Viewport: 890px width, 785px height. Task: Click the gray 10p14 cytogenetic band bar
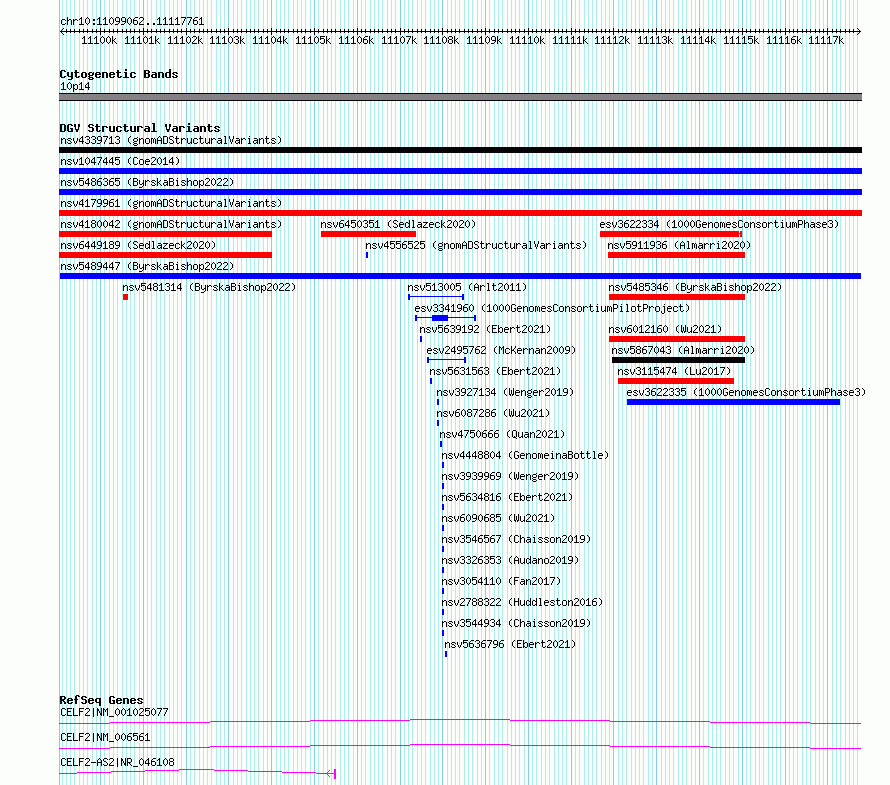point(460,97)
